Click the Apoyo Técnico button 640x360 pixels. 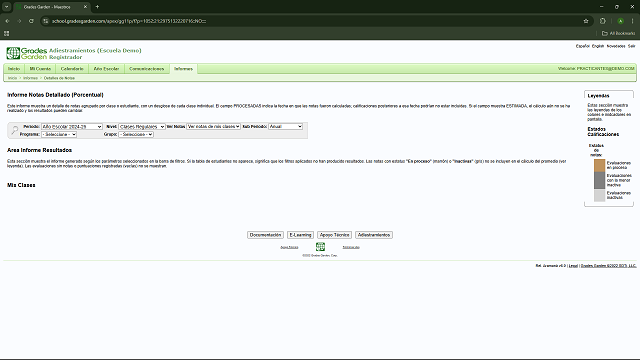[334, 235]
